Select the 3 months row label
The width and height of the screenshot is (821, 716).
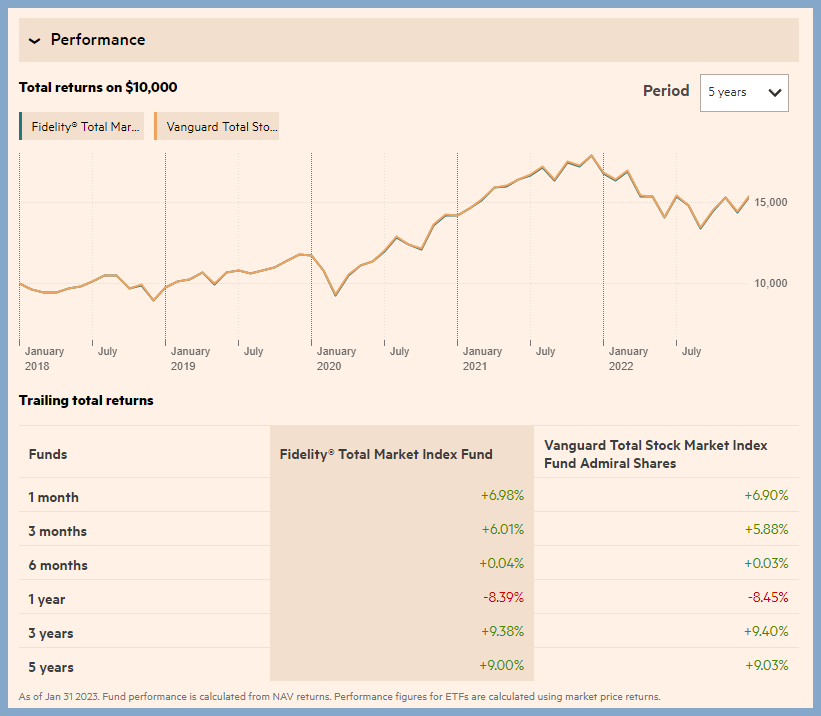point(58,531)
